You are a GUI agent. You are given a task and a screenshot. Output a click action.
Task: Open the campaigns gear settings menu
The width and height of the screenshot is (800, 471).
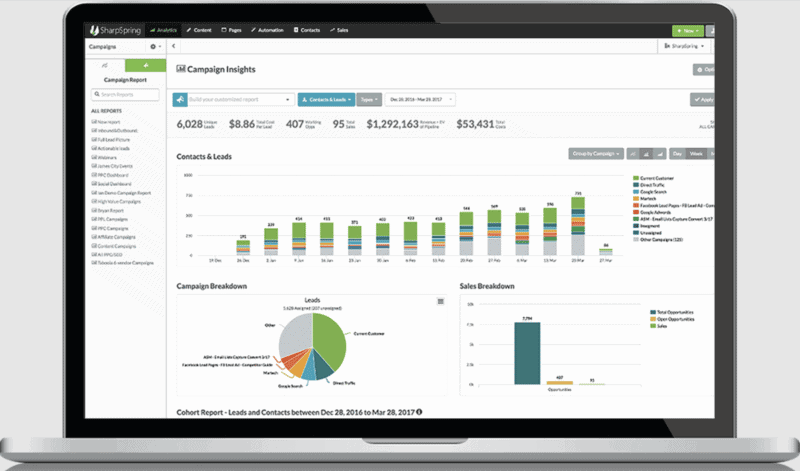coord(155,46)
